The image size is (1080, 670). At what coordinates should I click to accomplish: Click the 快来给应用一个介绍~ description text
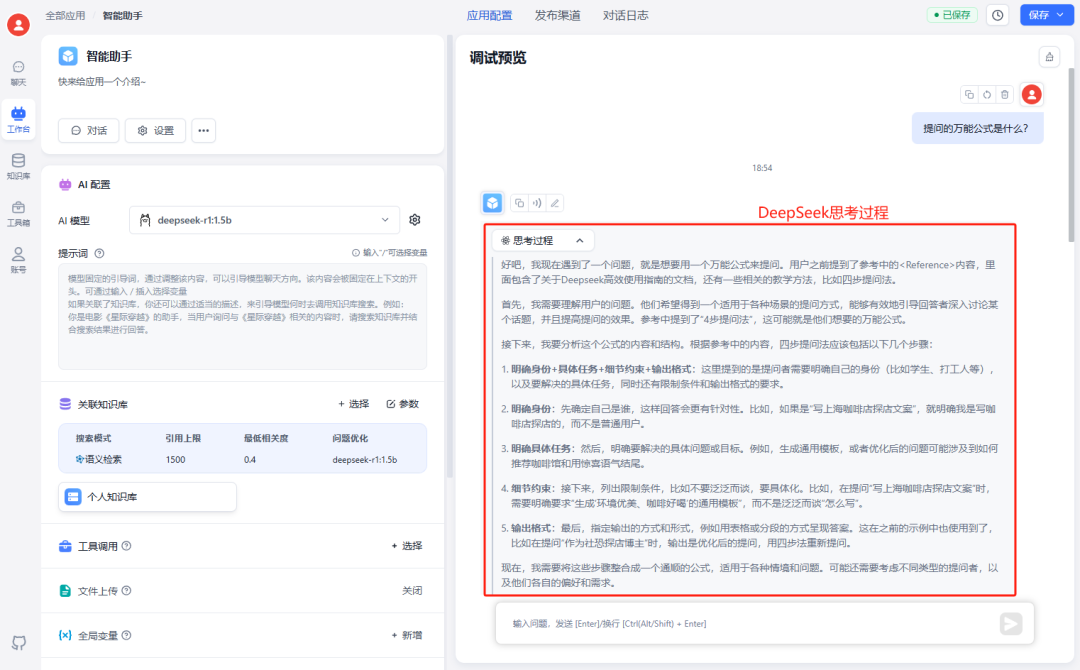102,81
